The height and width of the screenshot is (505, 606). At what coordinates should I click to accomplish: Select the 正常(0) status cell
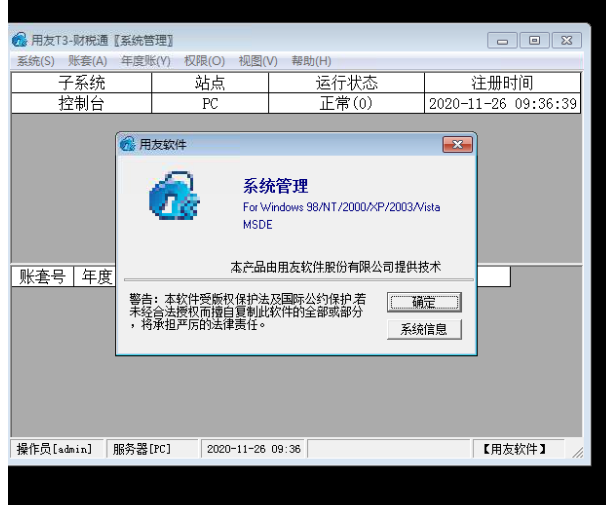346,103
